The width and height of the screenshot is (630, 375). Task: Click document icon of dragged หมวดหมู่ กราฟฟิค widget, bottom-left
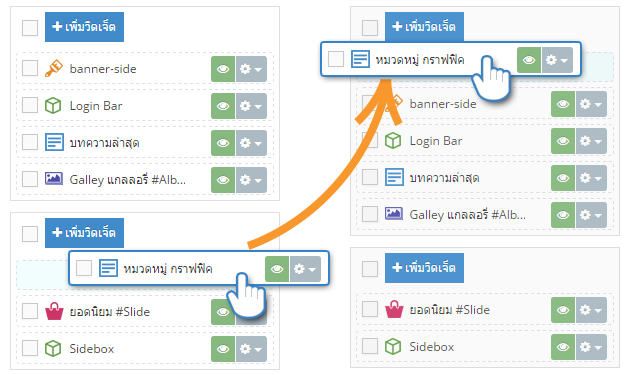(108, 268)
